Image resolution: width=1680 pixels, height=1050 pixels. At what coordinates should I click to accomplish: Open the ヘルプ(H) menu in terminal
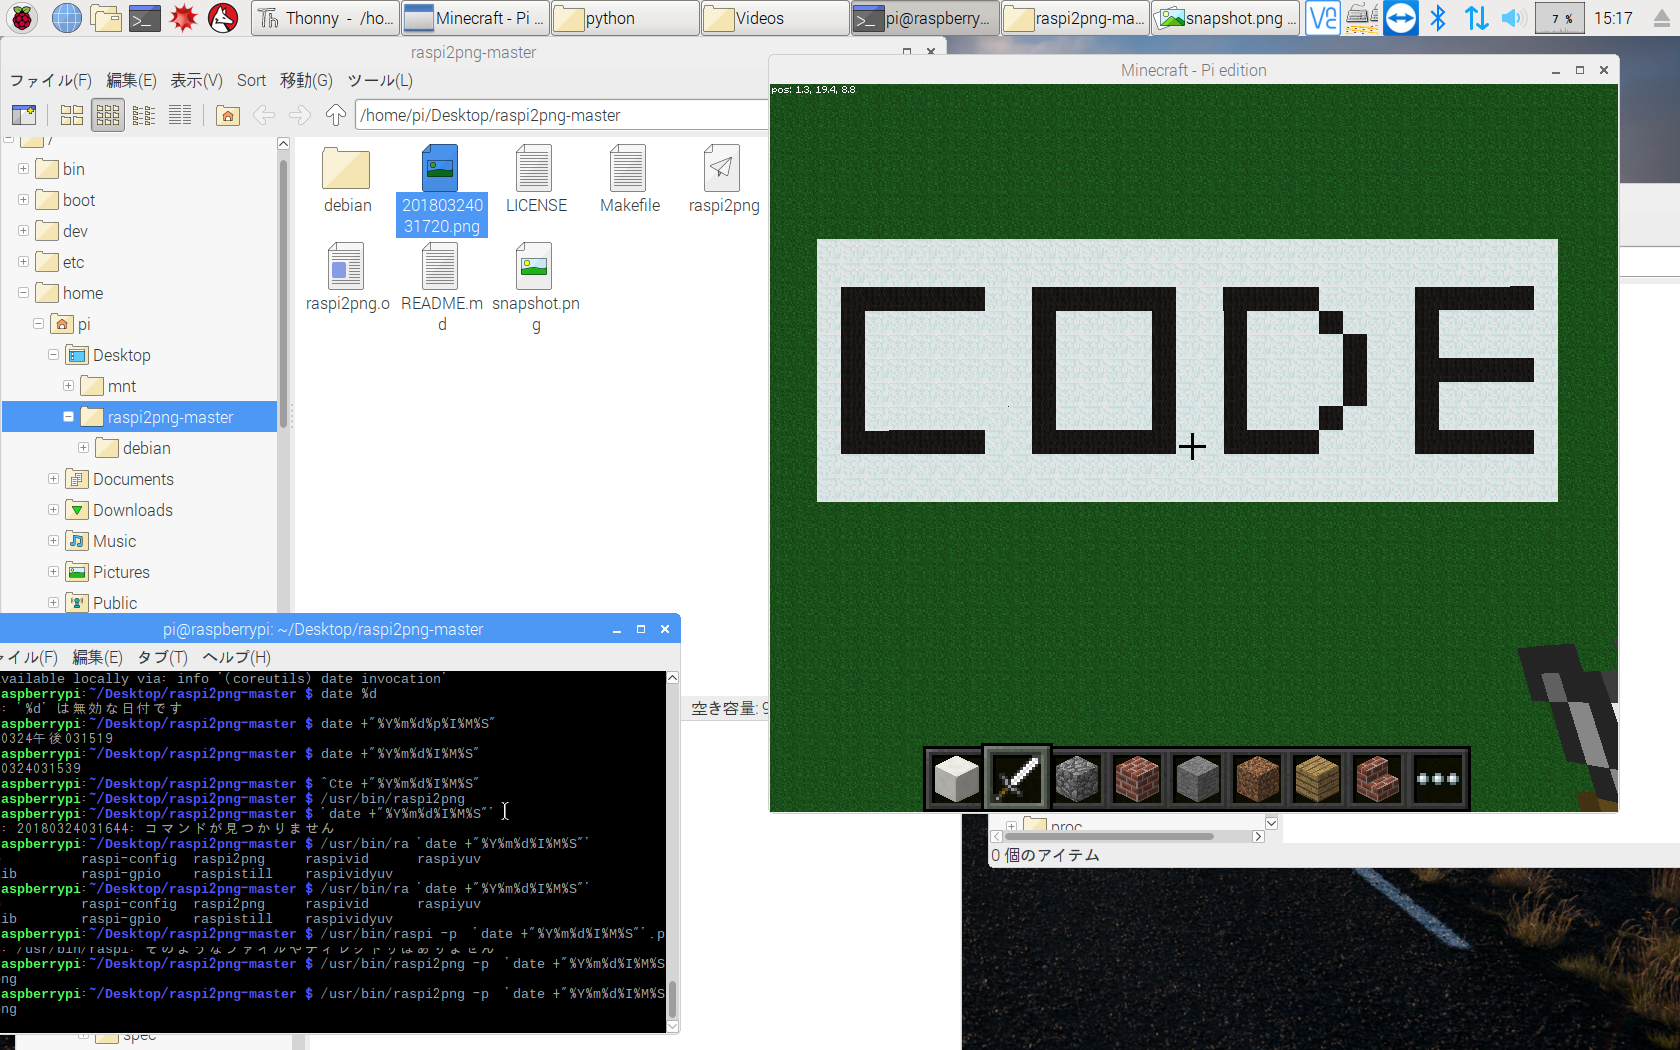coord(236,657)
